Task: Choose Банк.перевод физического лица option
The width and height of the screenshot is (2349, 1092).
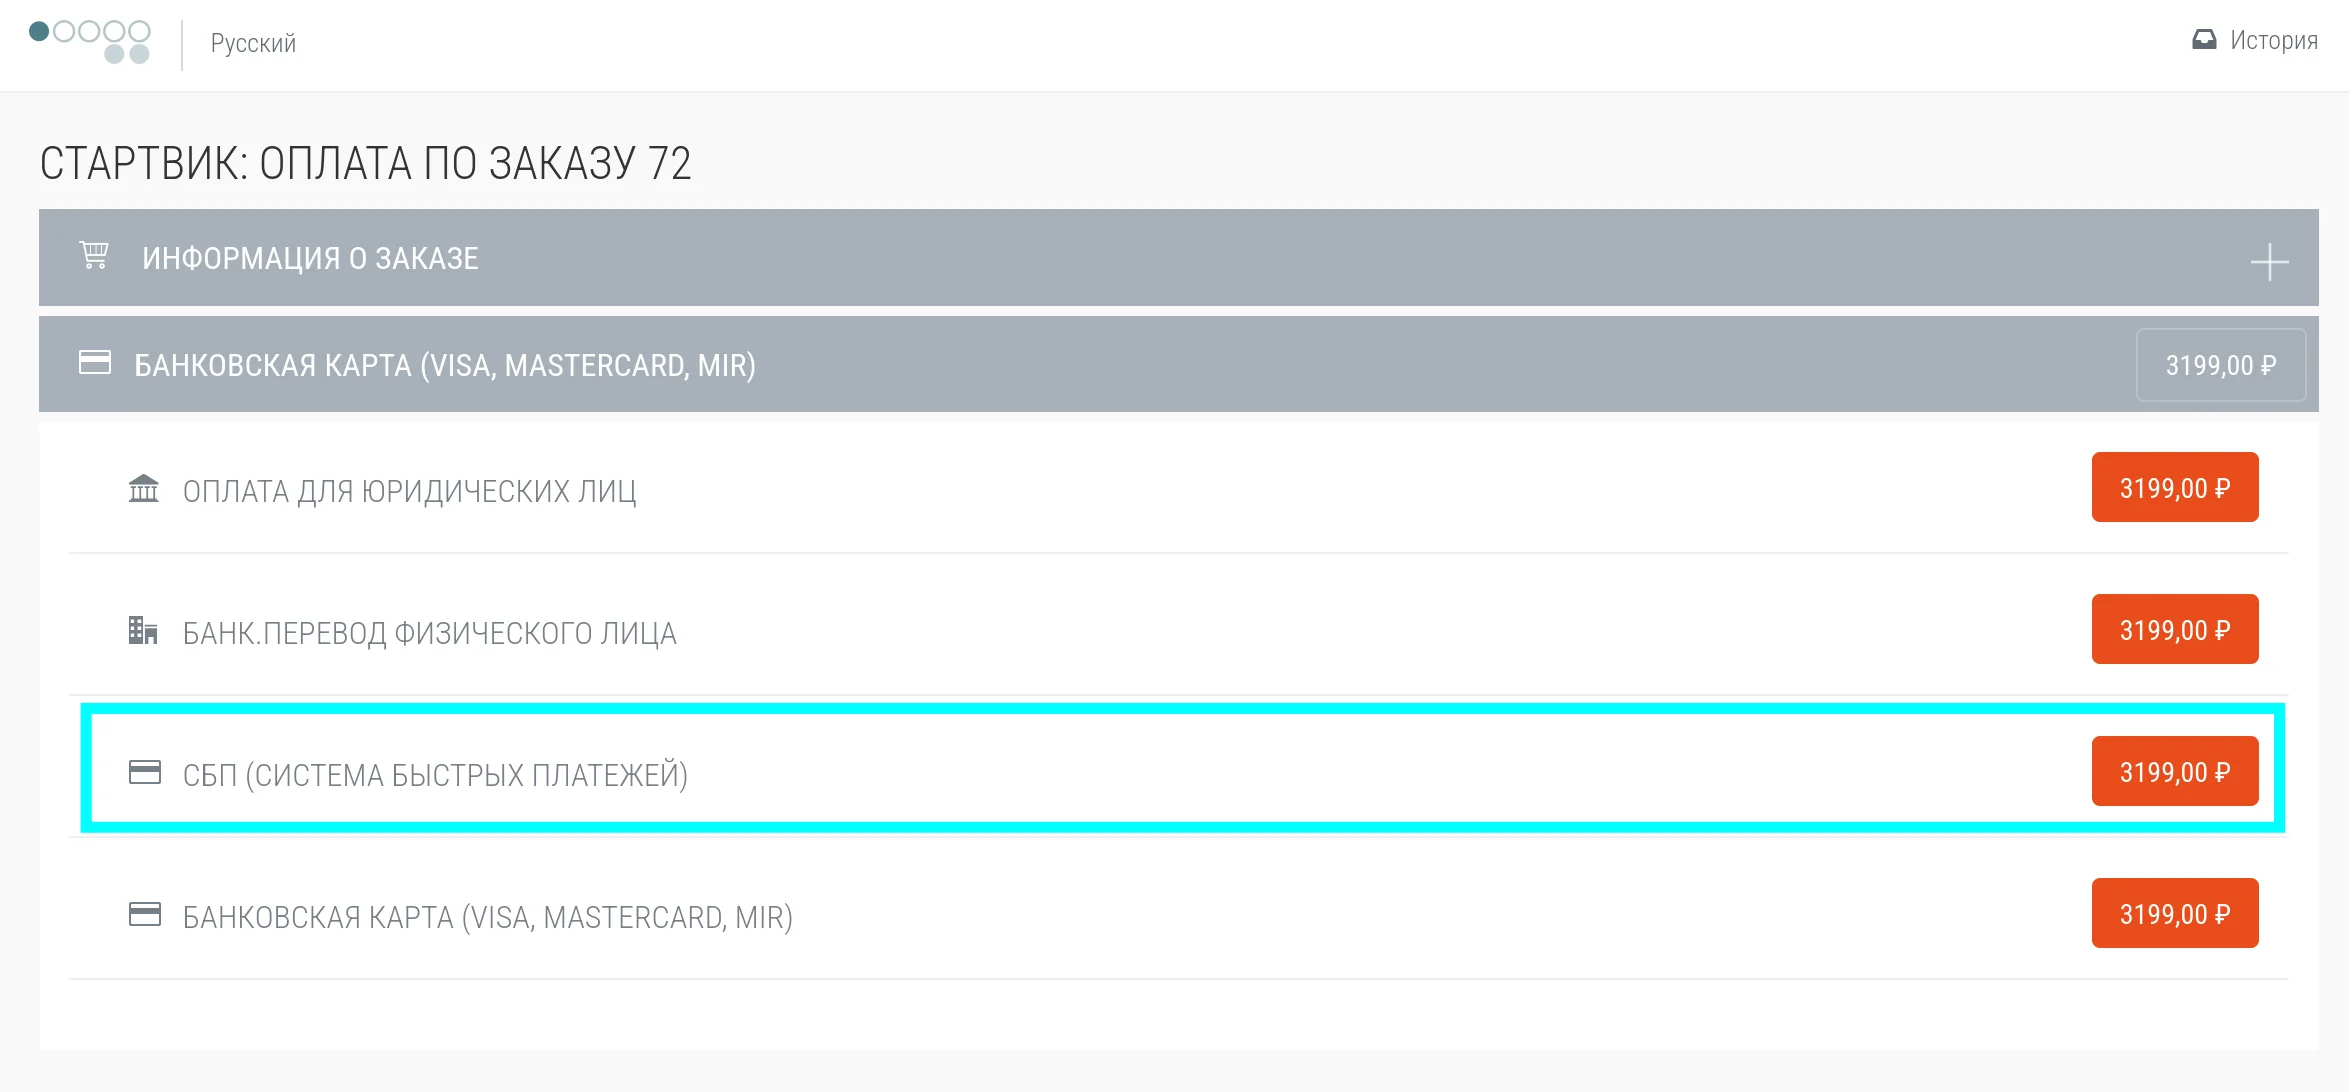Action: pyautogui.click(x=429, y=633)
